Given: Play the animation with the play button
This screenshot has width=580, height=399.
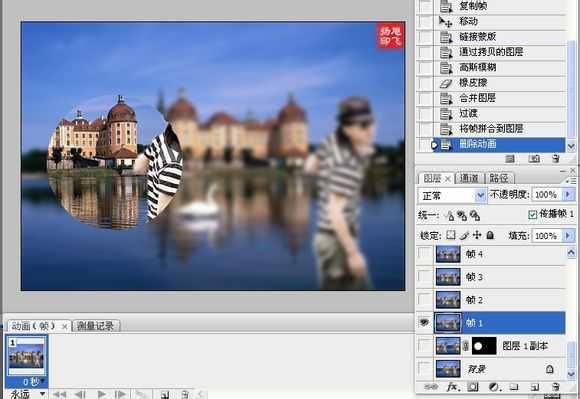Looking at the screenshot, I should (101, 395).
